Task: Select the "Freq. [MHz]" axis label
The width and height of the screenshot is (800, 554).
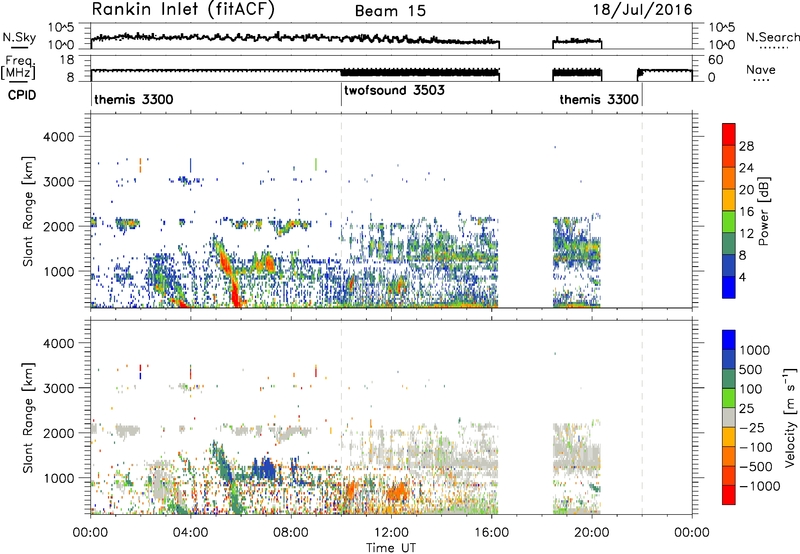Action: (x=20, y=67)
